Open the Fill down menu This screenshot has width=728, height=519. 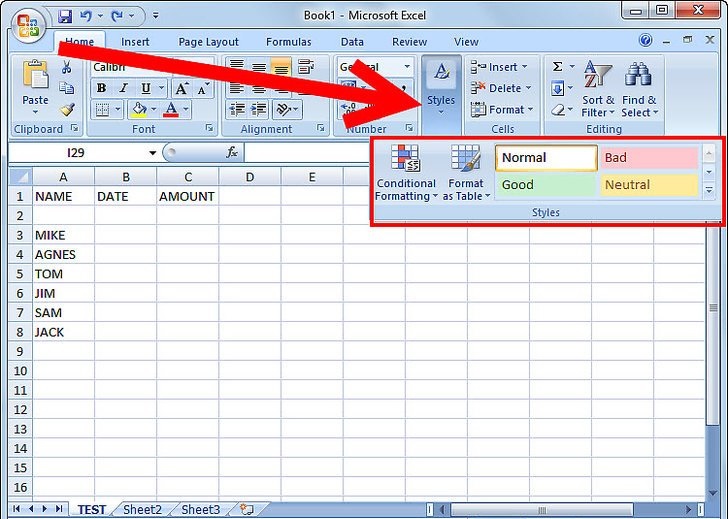click(562, 88)
